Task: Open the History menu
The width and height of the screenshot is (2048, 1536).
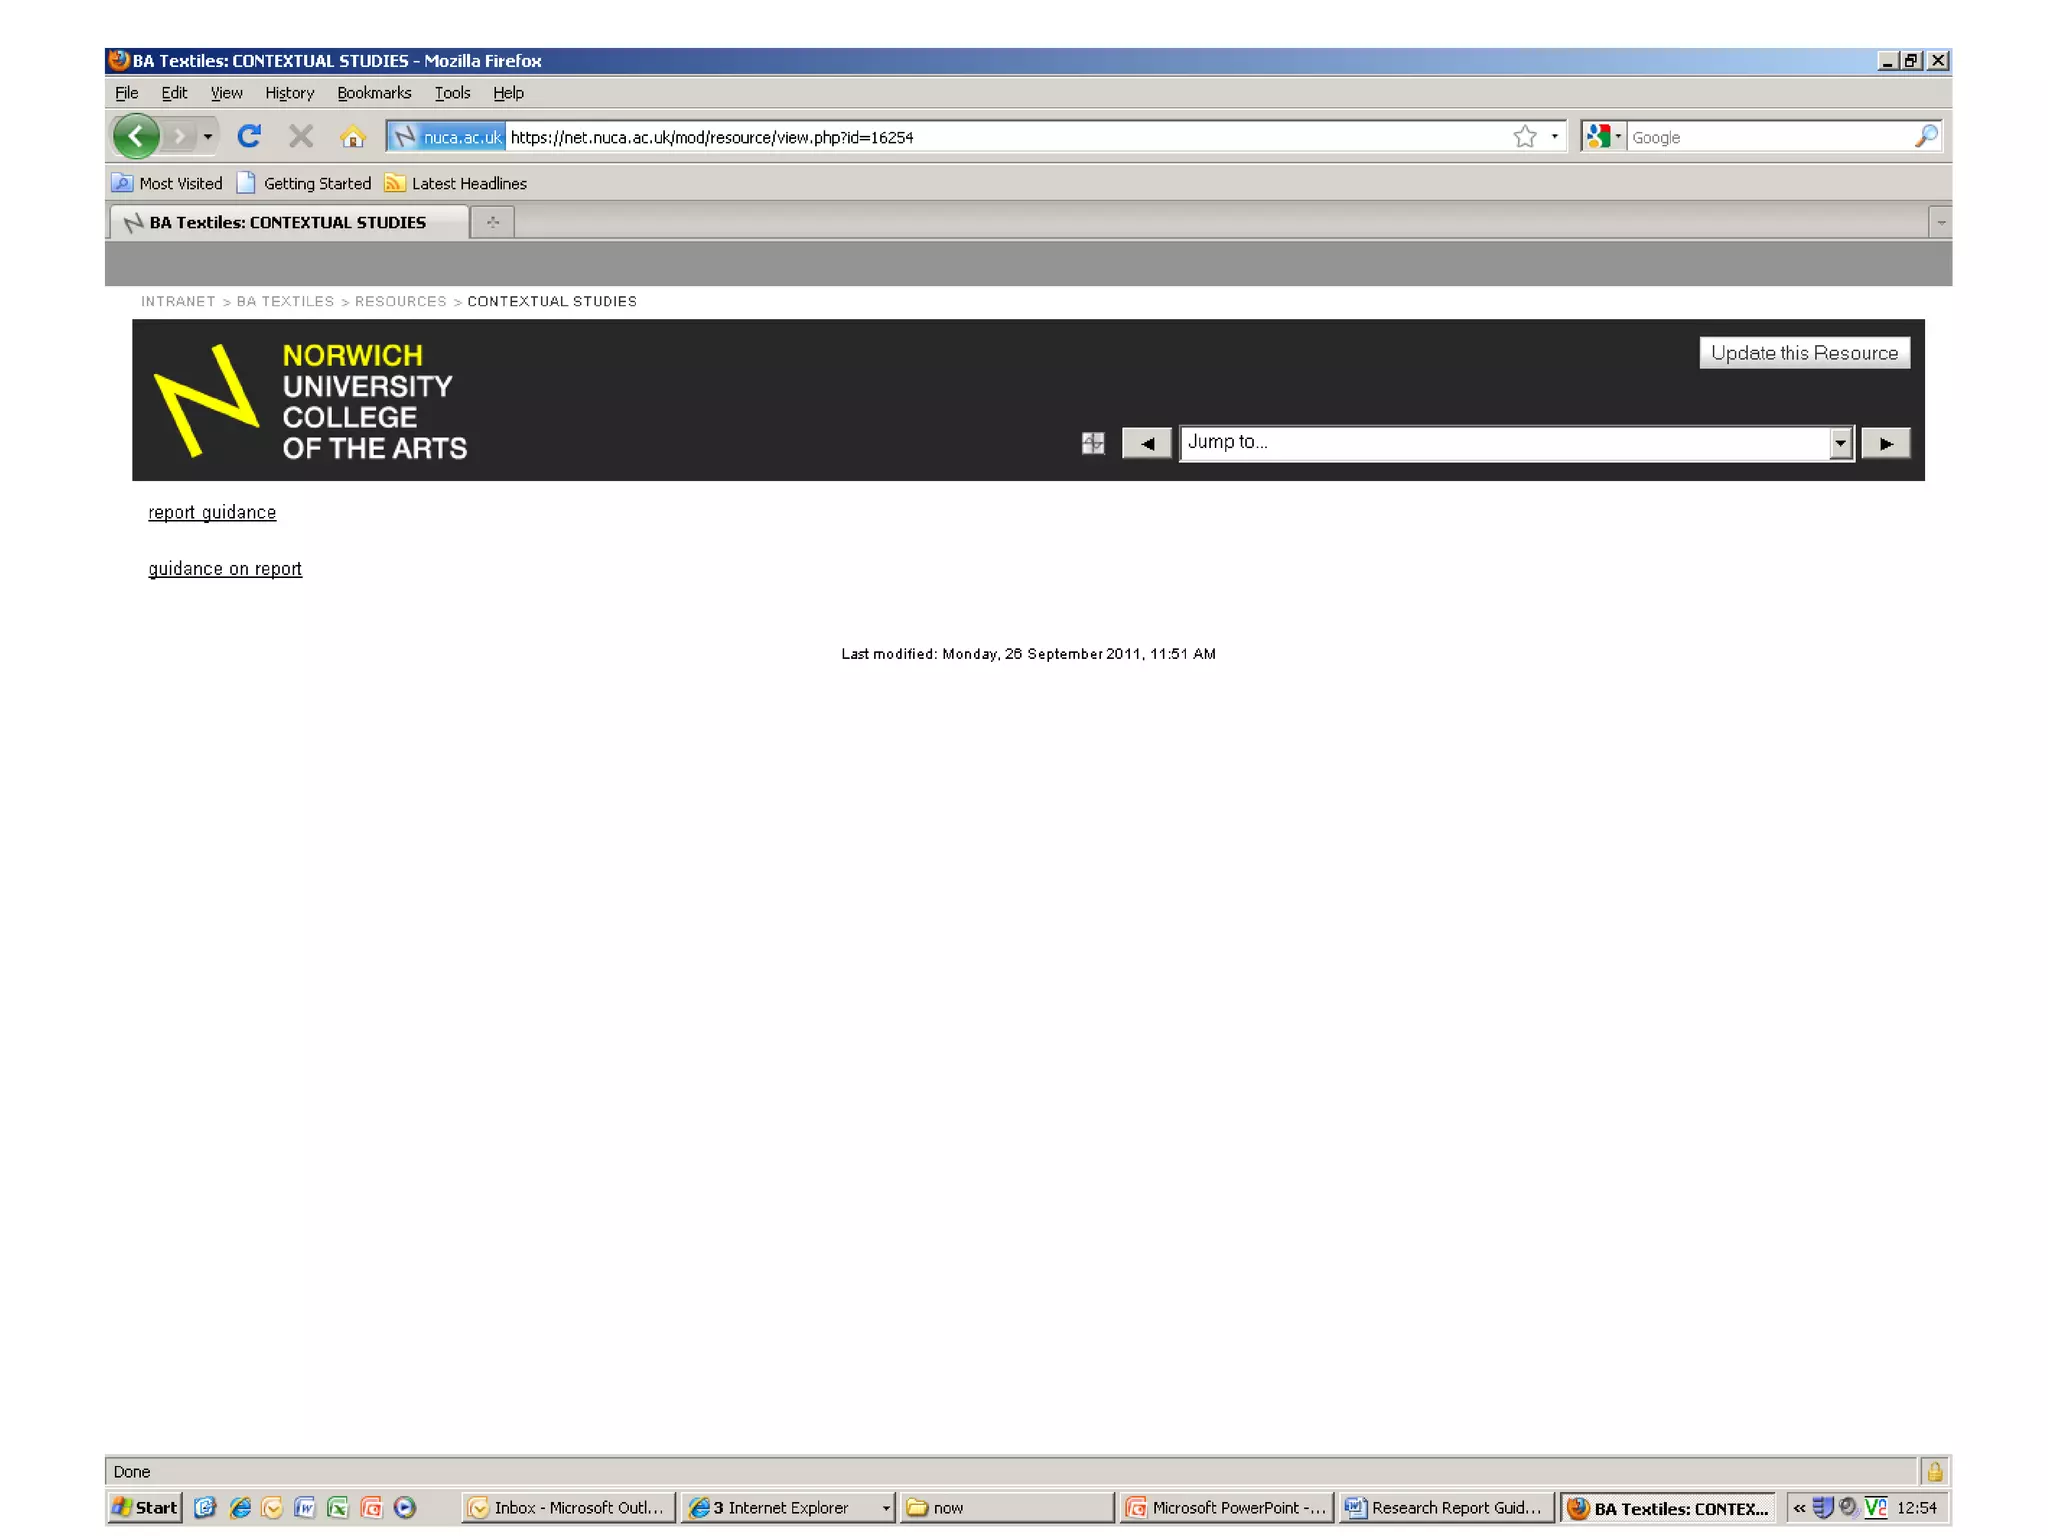Action: click(289, 93)
